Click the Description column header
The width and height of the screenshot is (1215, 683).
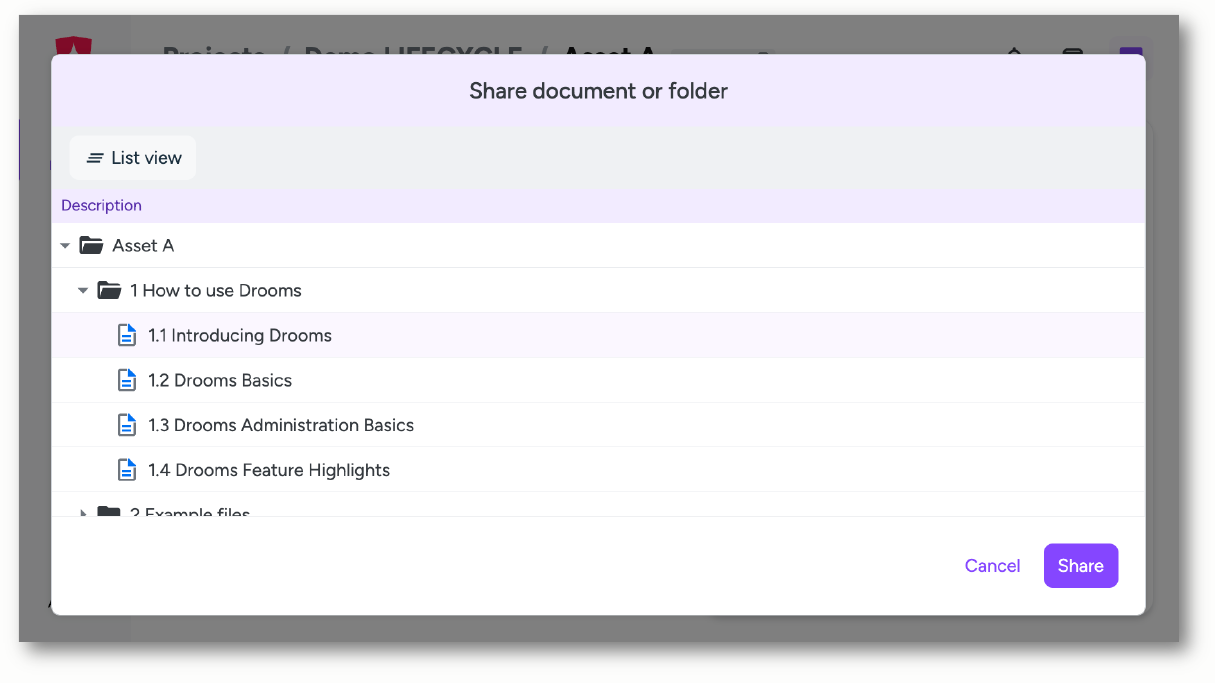tap(101, 205)
